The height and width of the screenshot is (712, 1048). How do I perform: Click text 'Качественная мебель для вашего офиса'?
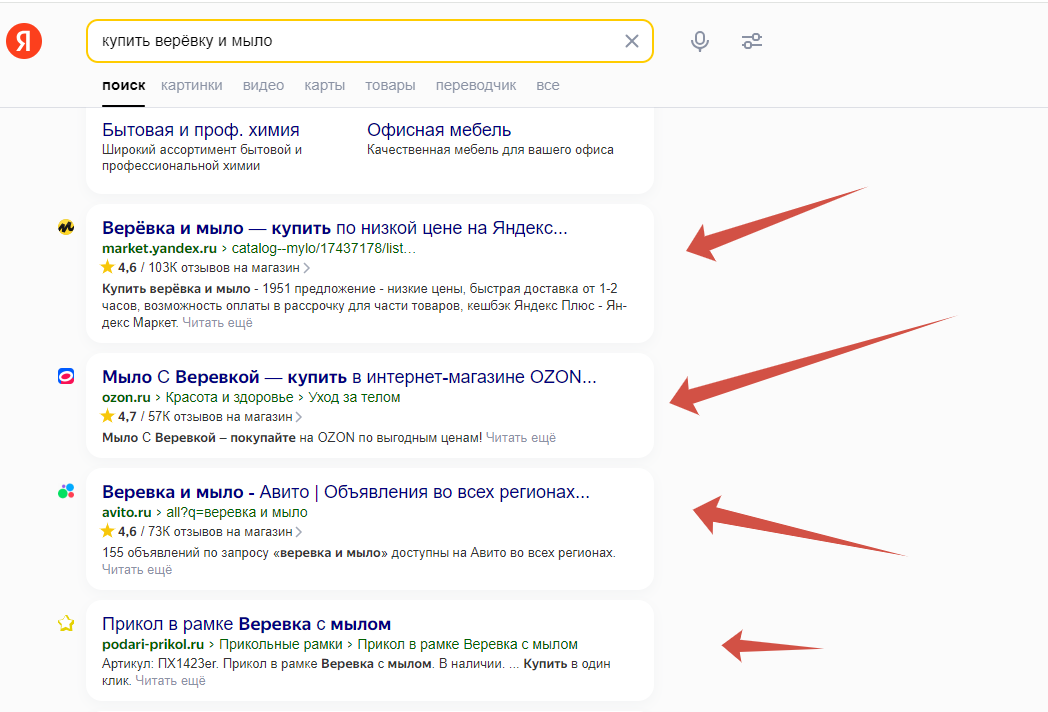pos(490,150)
